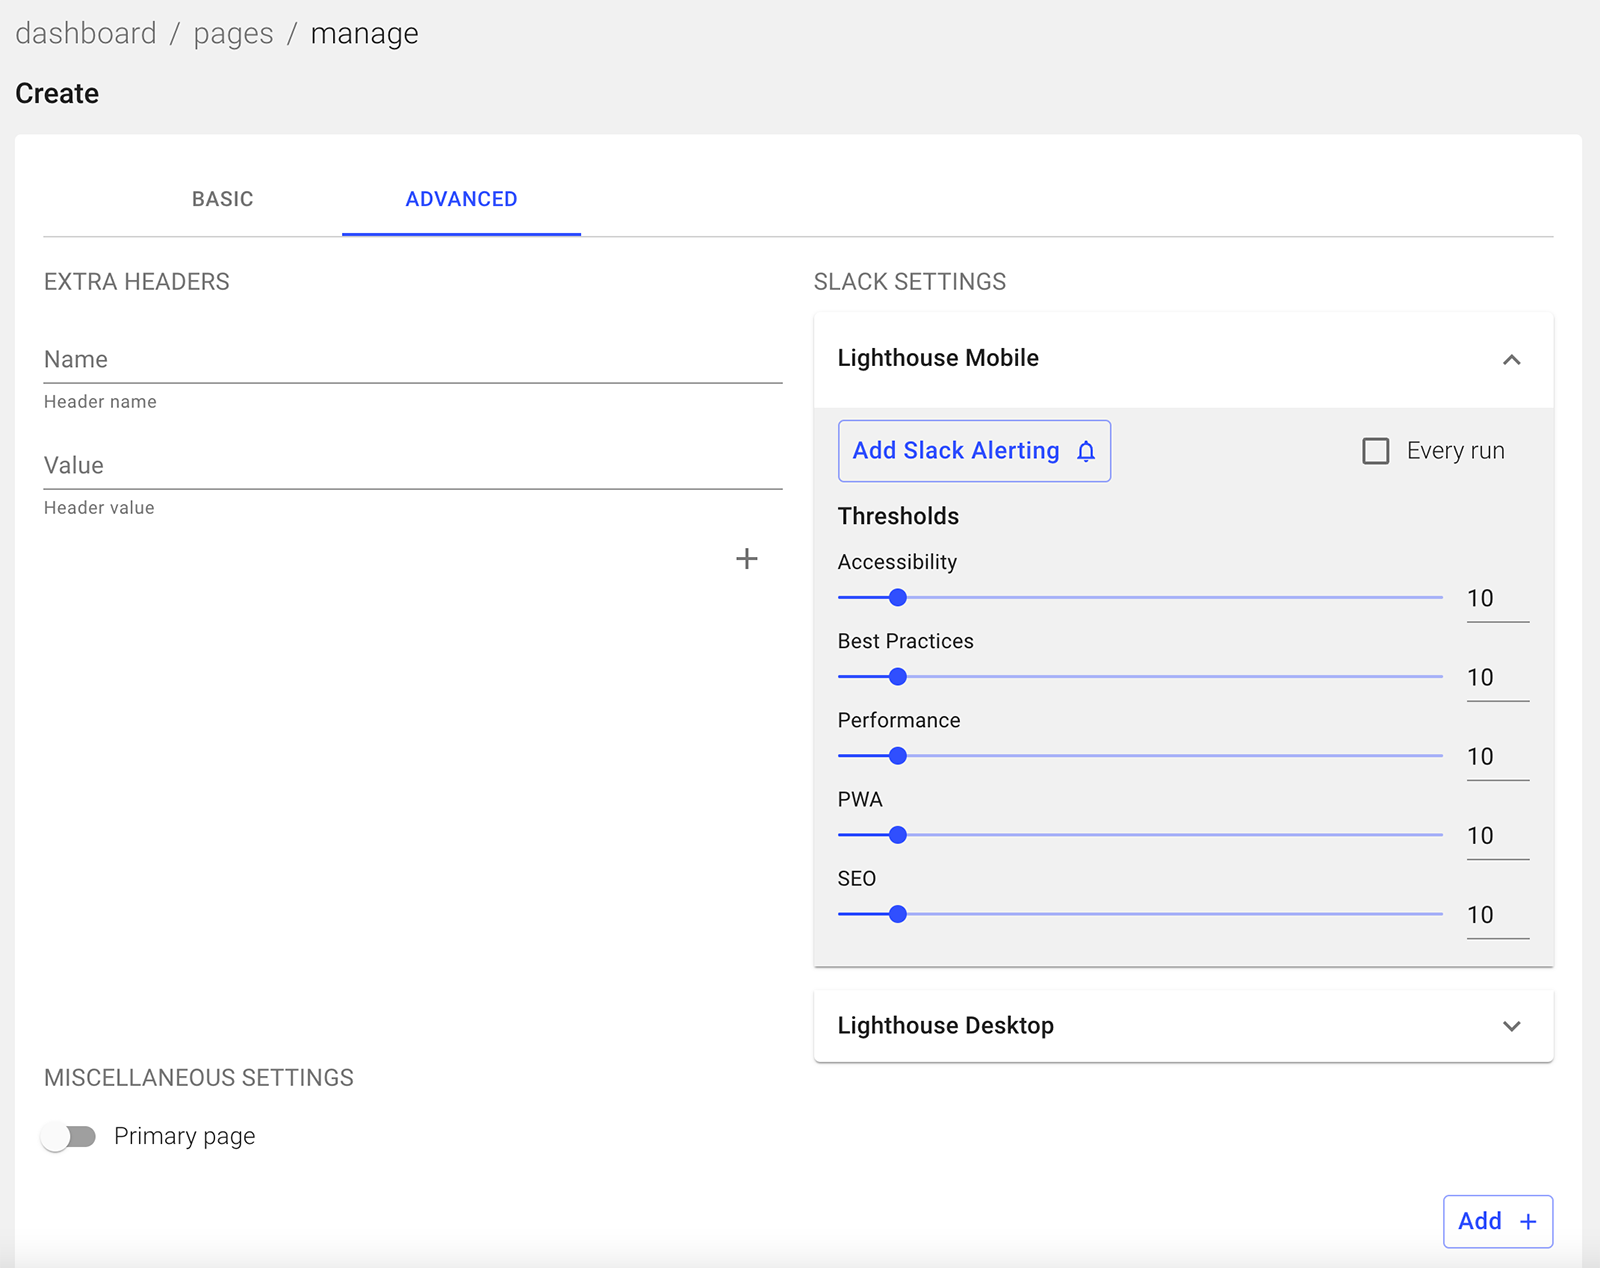Tick the Every run checkbox

tap(1376, 451)
